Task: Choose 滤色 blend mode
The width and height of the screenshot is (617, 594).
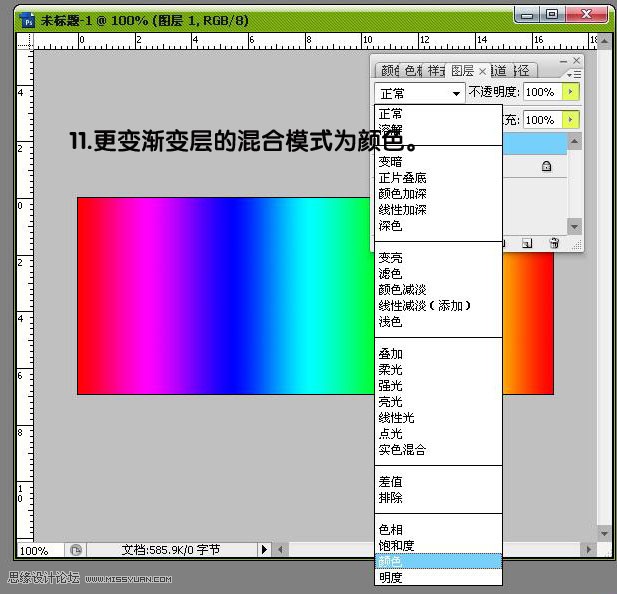Action: 438,273
